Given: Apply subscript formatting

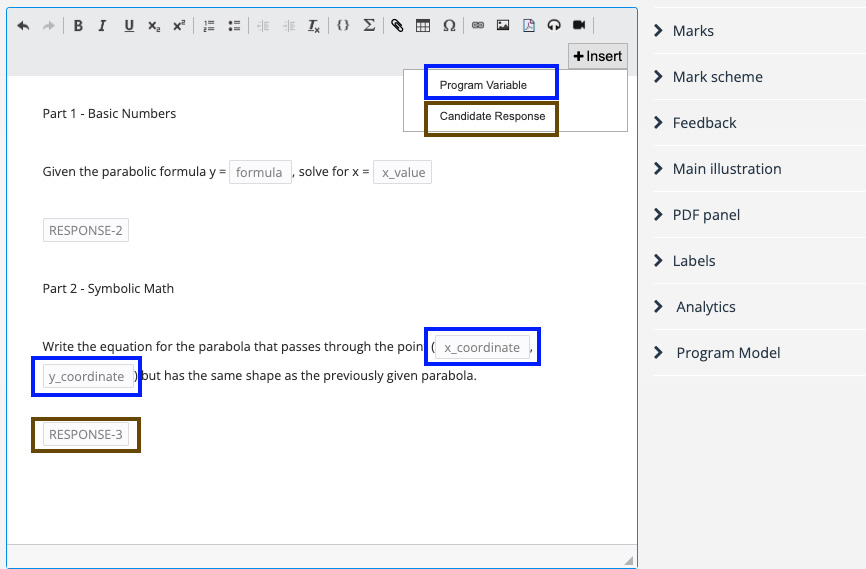Looking at the screenshot, I should point(153,26).
